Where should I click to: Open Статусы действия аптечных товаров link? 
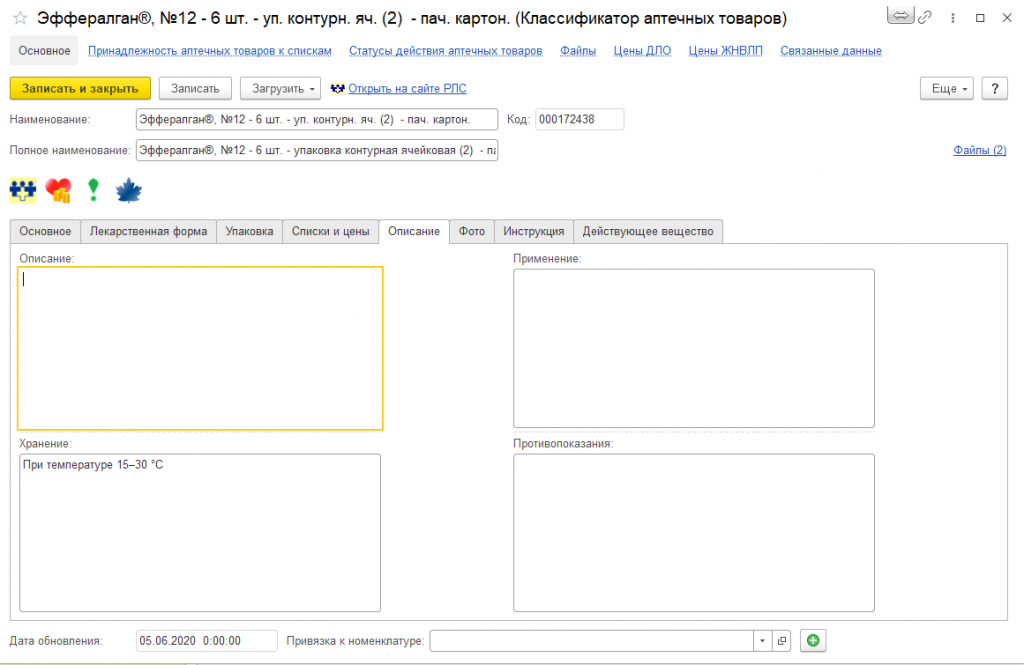tap(445, 51)
